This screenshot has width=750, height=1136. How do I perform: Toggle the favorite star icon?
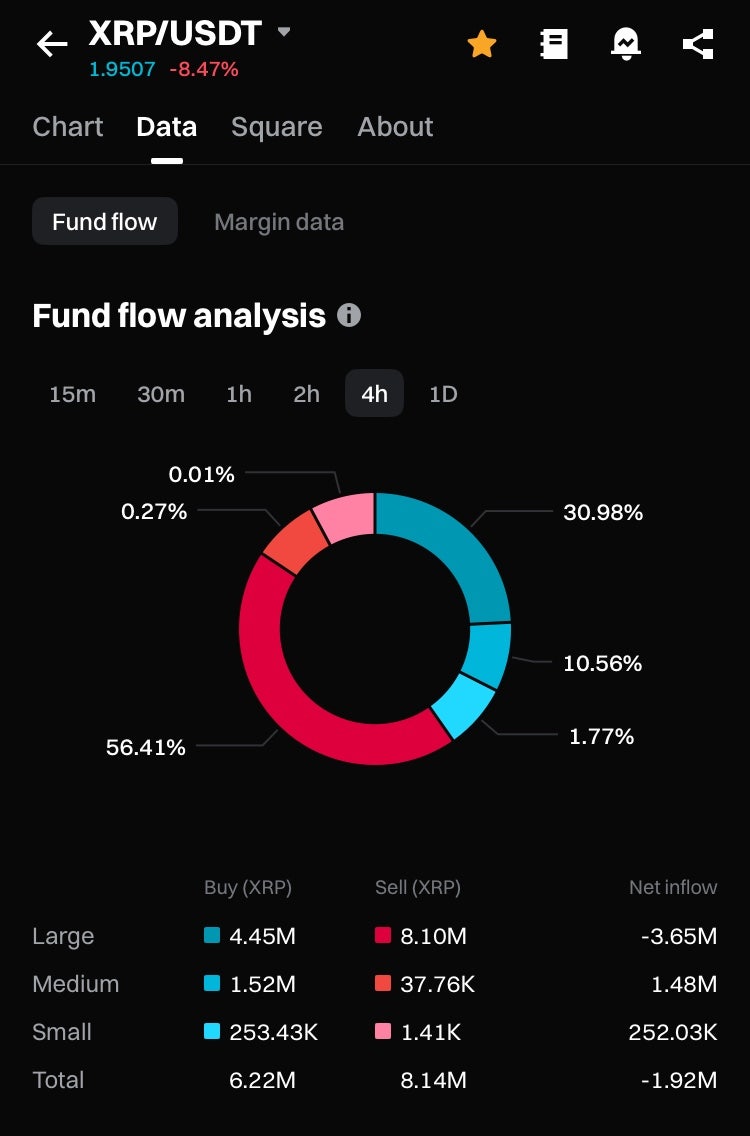tap(482, 44)
